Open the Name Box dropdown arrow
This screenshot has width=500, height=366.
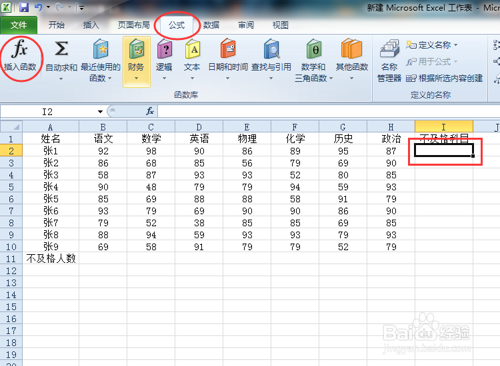click(100, 111)
